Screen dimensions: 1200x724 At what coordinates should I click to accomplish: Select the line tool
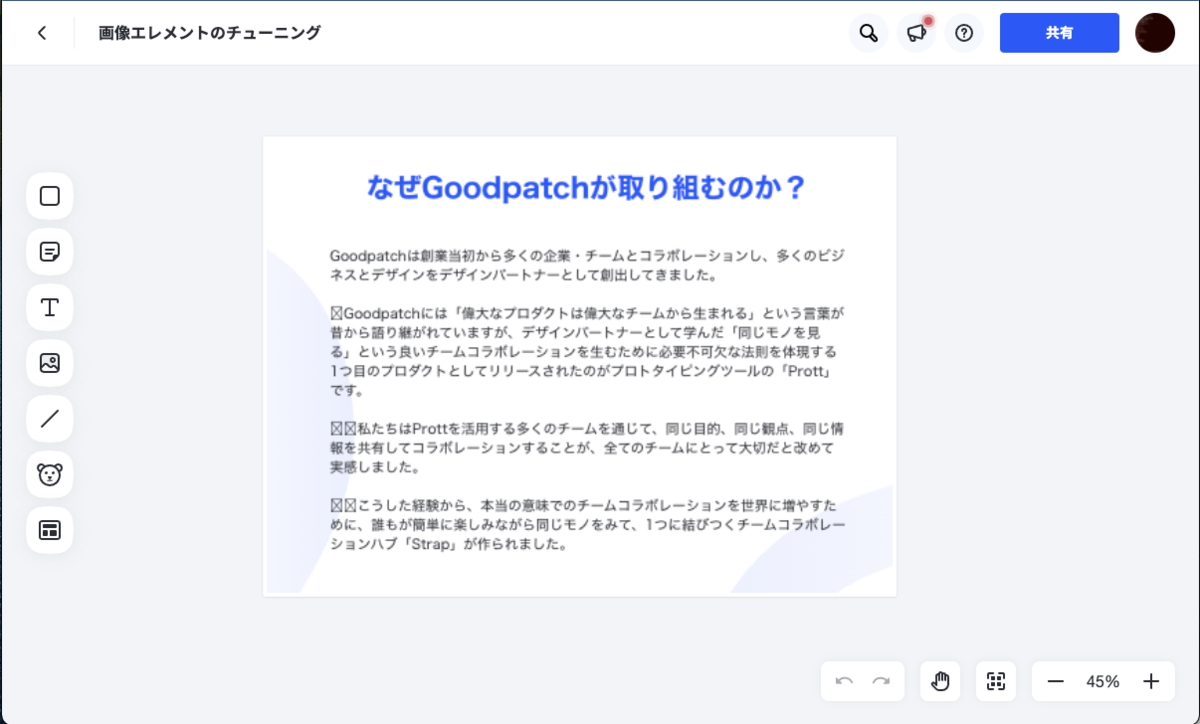click(48, 419)
